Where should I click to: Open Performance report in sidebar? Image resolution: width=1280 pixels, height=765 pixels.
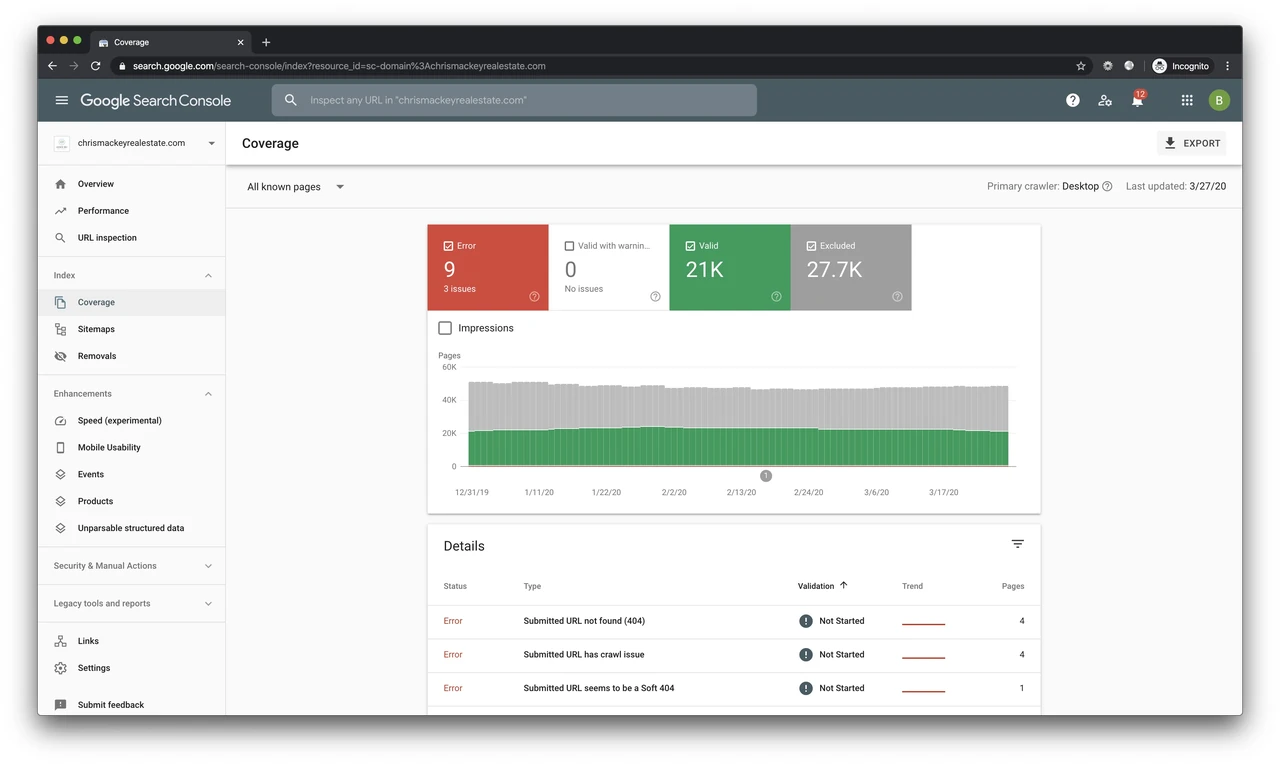pyautogui.click(x=132, y=211)
